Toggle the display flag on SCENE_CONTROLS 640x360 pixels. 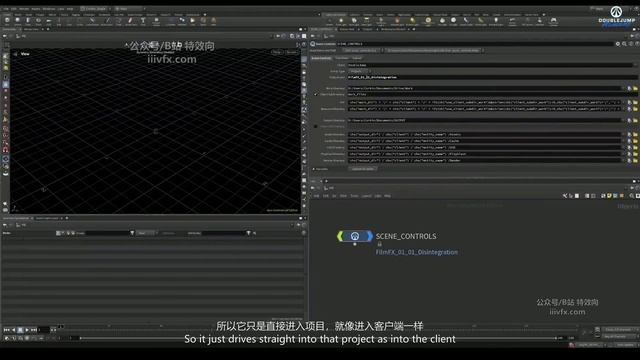370,236
